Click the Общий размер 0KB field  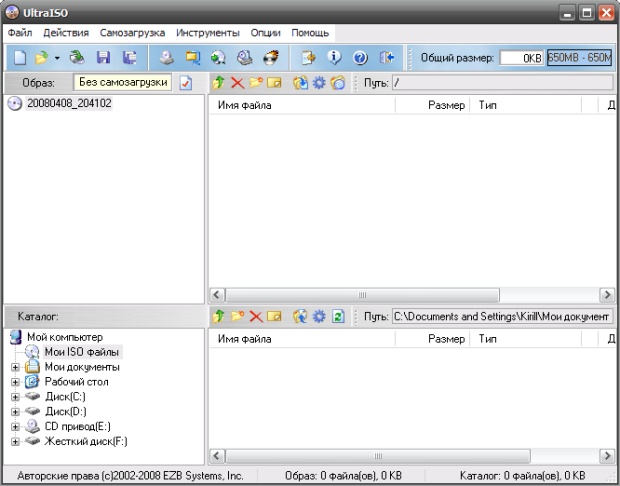522,58
